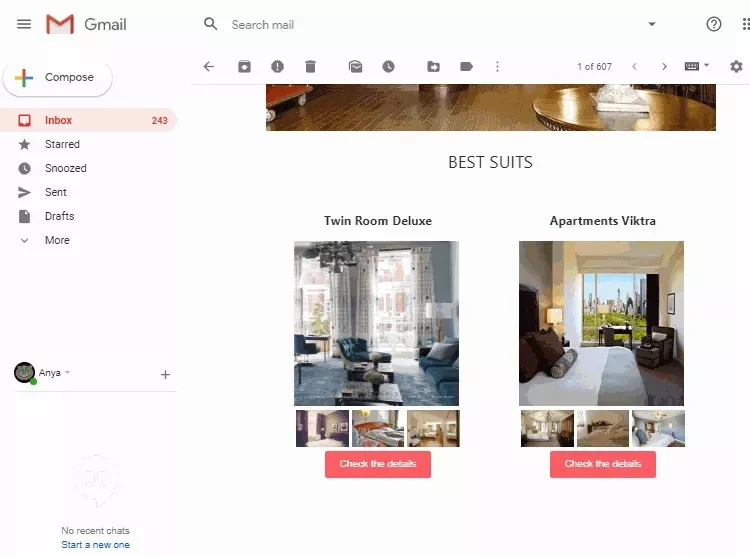Go back to inbox arrow
The height and width of the screenshot is (555, 750).
tap(209, 67)
